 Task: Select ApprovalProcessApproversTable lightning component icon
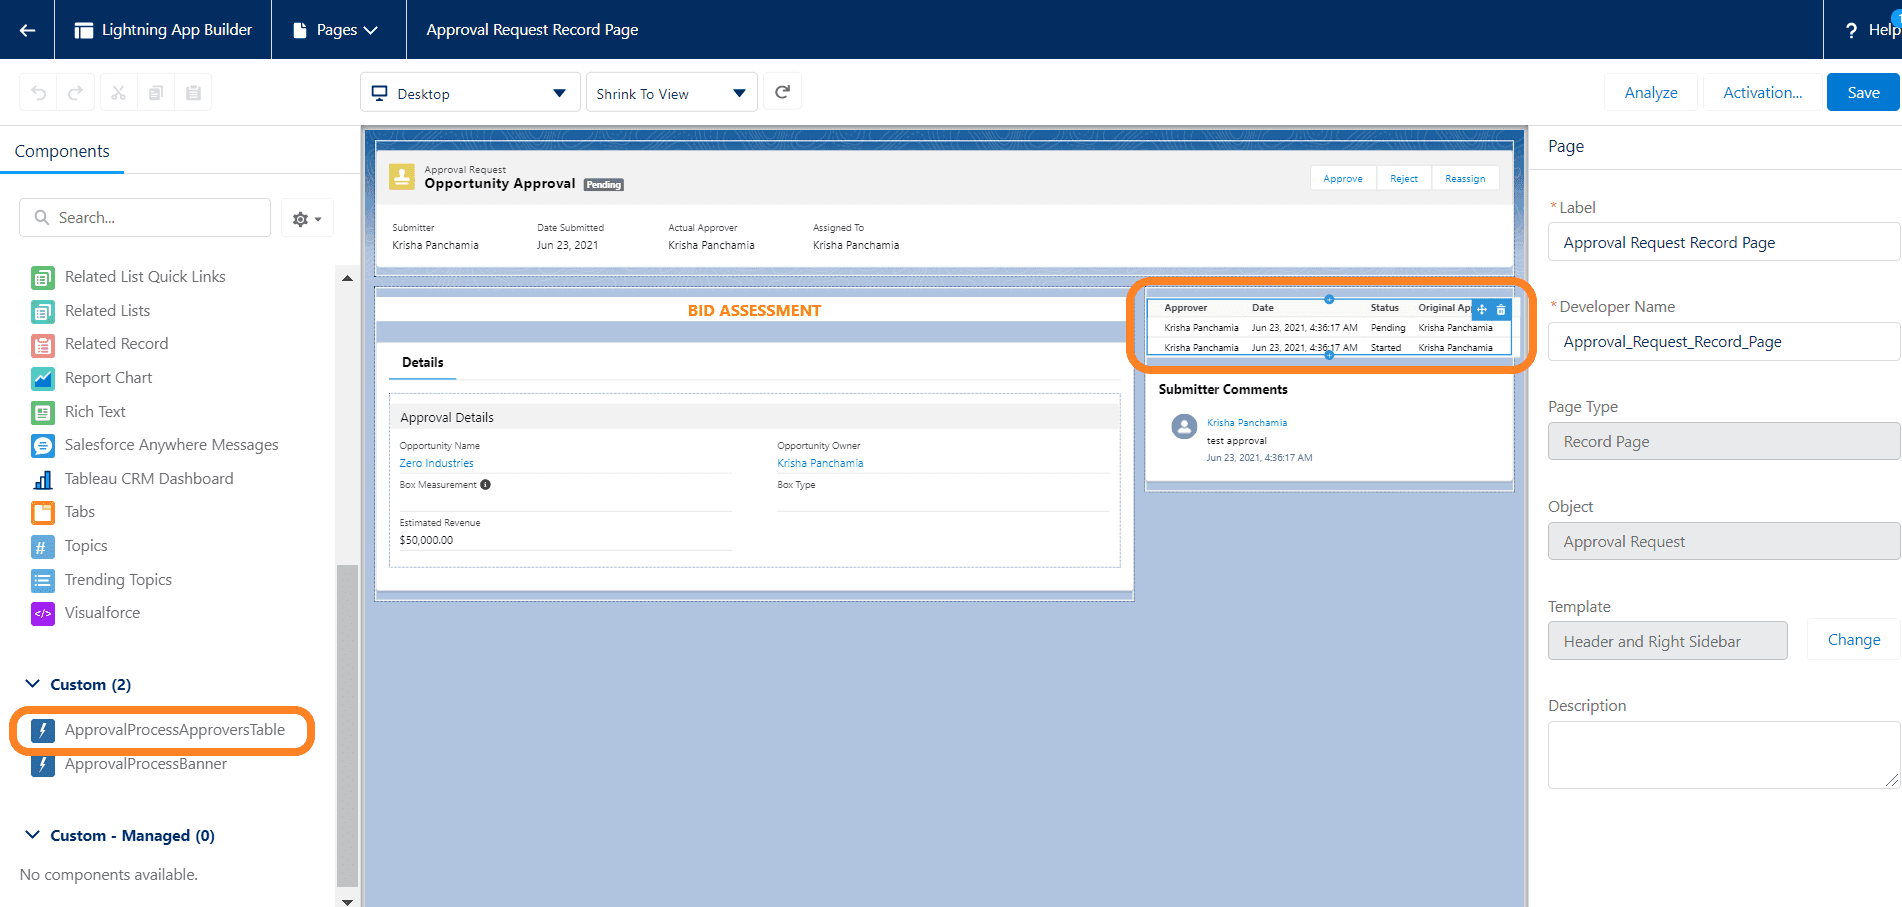pyautogui.click(x=43, y=730)
